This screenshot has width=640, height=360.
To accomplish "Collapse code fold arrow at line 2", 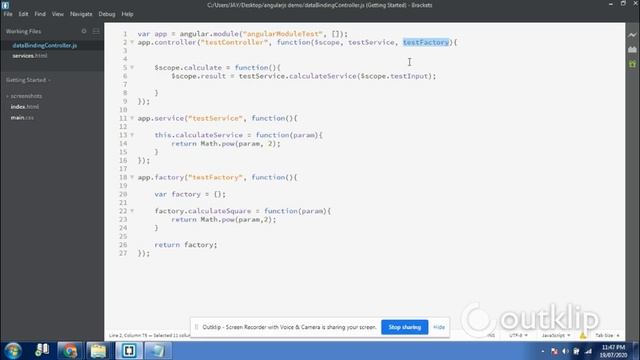I will [132, 42].
